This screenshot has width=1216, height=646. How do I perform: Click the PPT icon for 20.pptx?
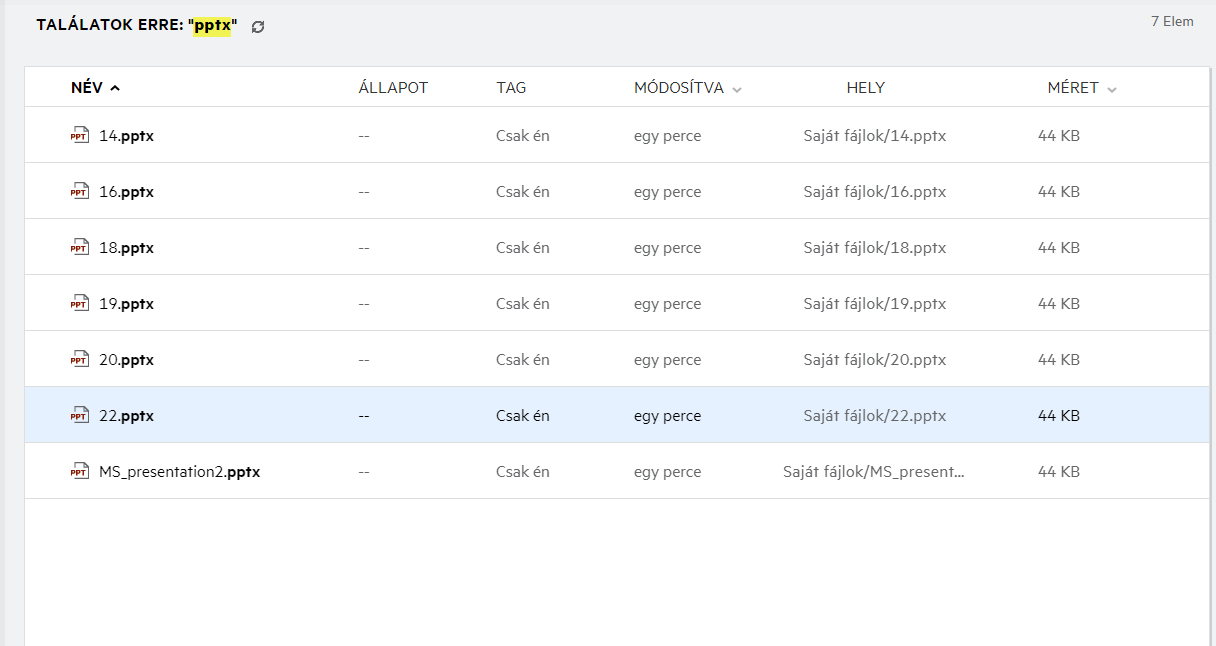pos(79,360)
